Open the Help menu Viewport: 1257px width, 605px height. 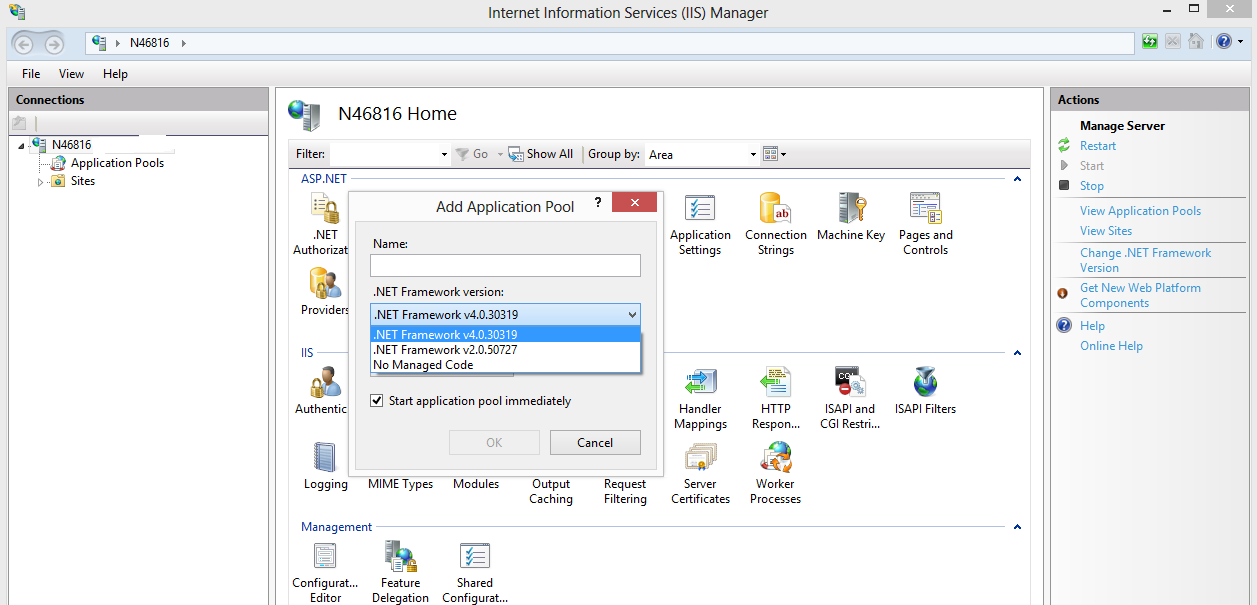(x=115, y=73)
